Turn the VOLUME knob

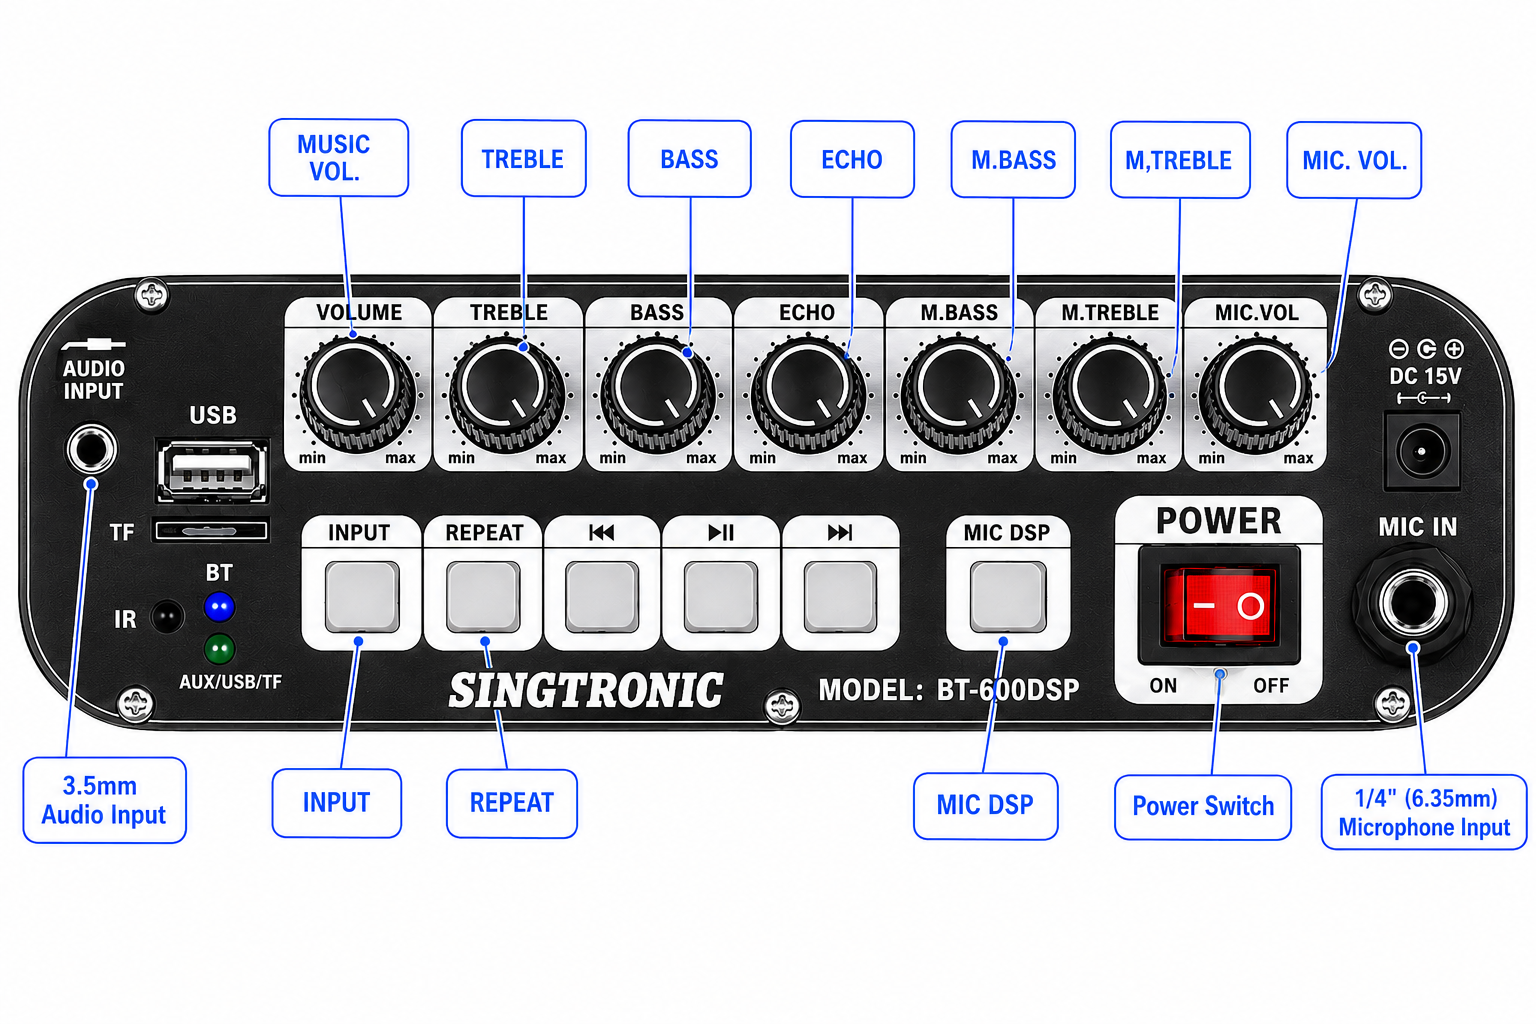pos(358,392)
